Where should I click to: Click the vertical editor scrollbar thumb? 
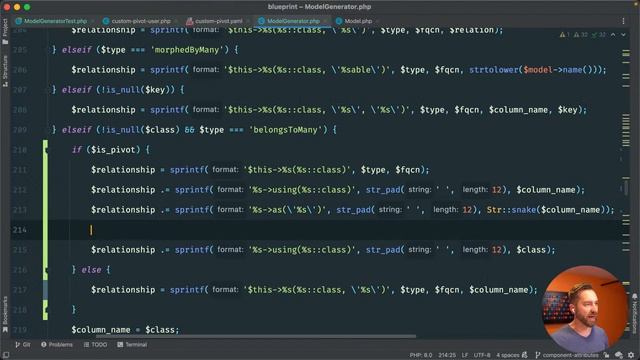click(627, 187)
